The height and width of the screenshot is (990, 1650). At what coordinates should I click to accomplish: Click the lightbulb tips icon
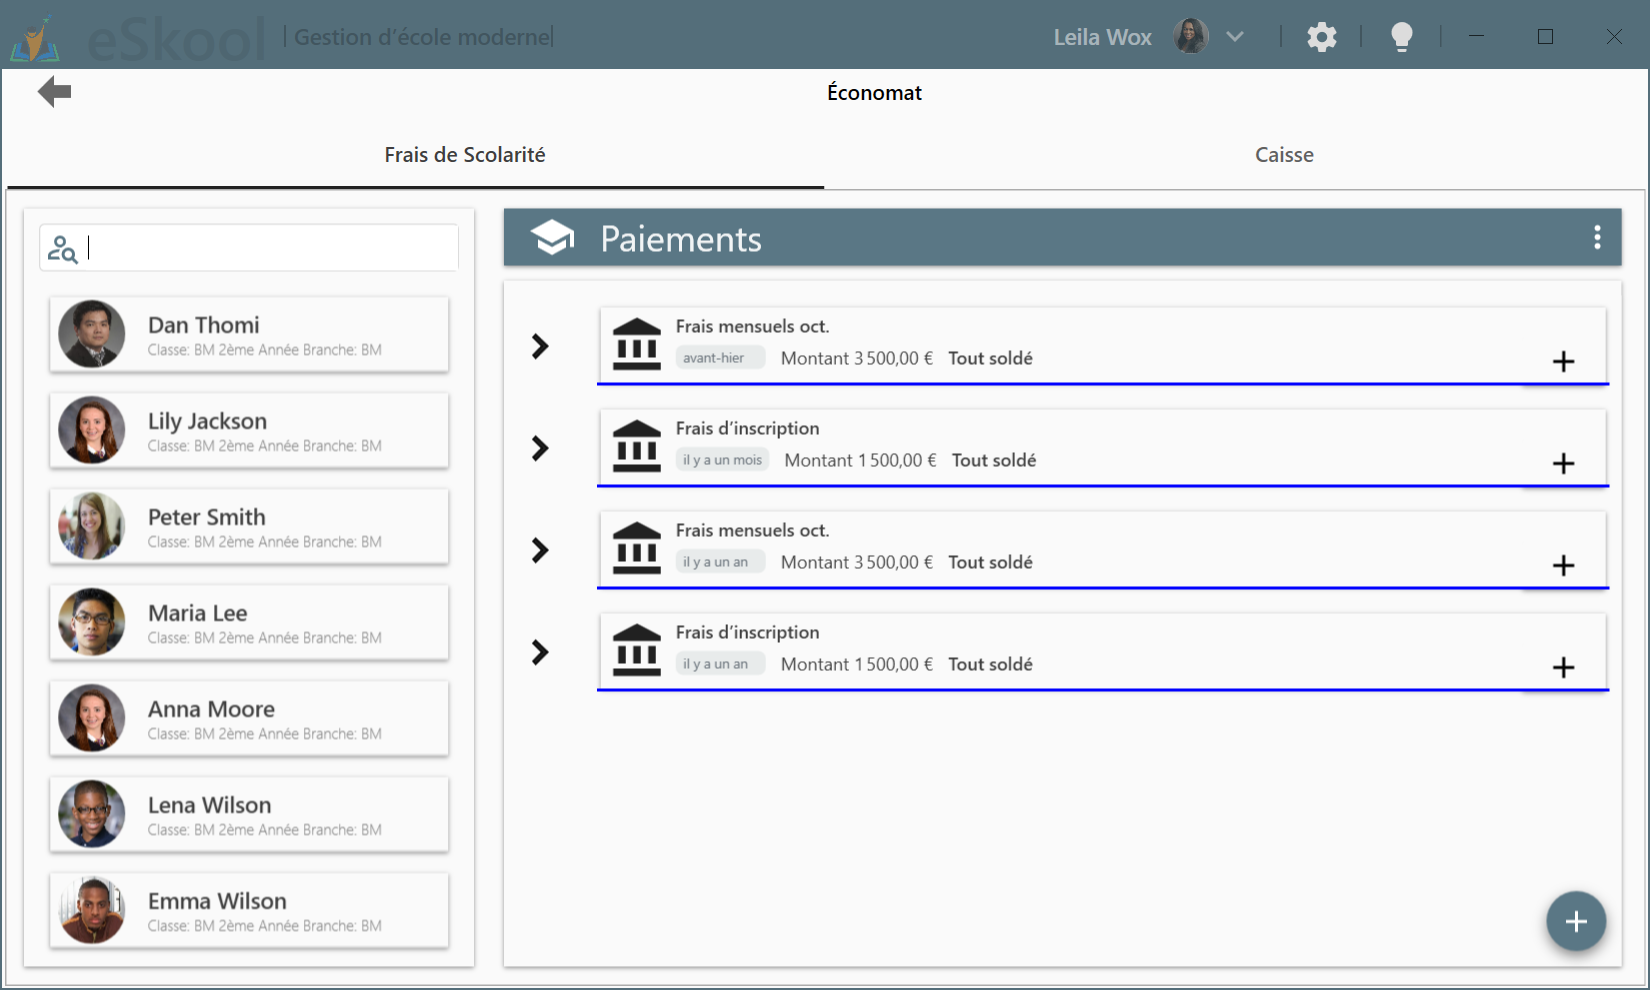pyautogui.click(x=1401, y=38)
